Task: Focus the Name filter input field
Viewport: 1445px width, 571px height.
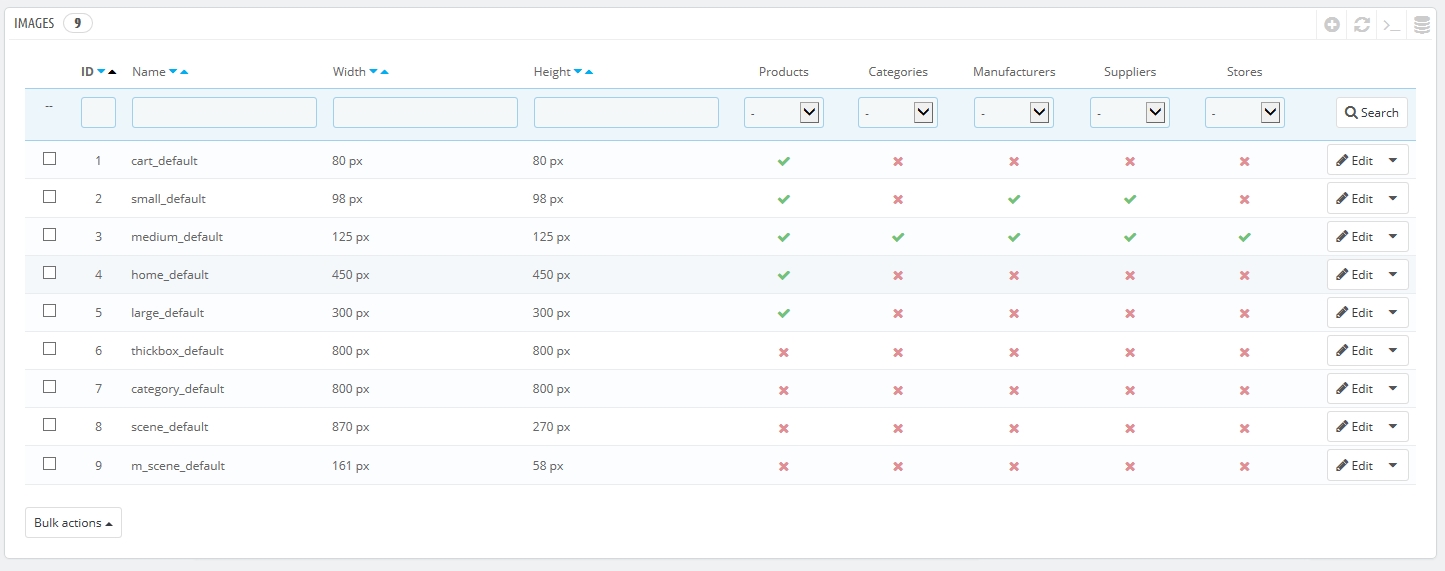Action: click(x=224, y=113)
